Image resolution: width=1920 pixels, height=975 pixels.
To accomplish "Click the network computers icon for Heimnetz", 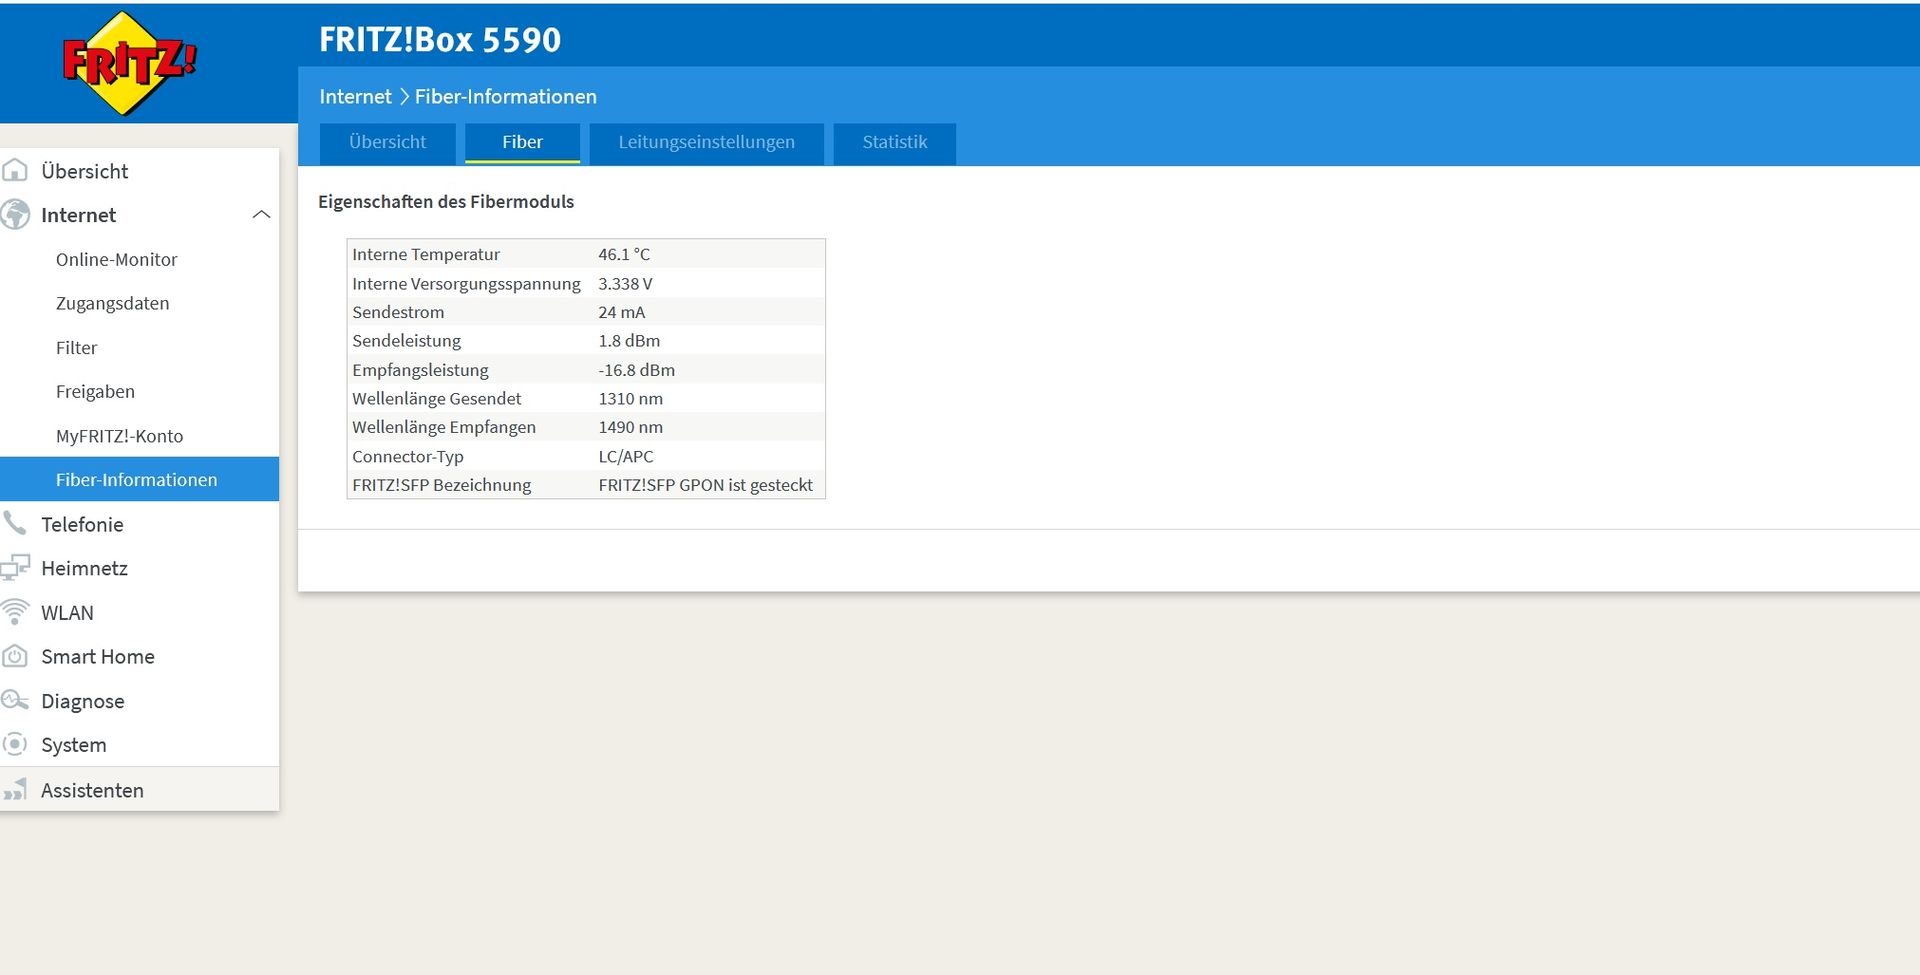I will tap(15, 567).
